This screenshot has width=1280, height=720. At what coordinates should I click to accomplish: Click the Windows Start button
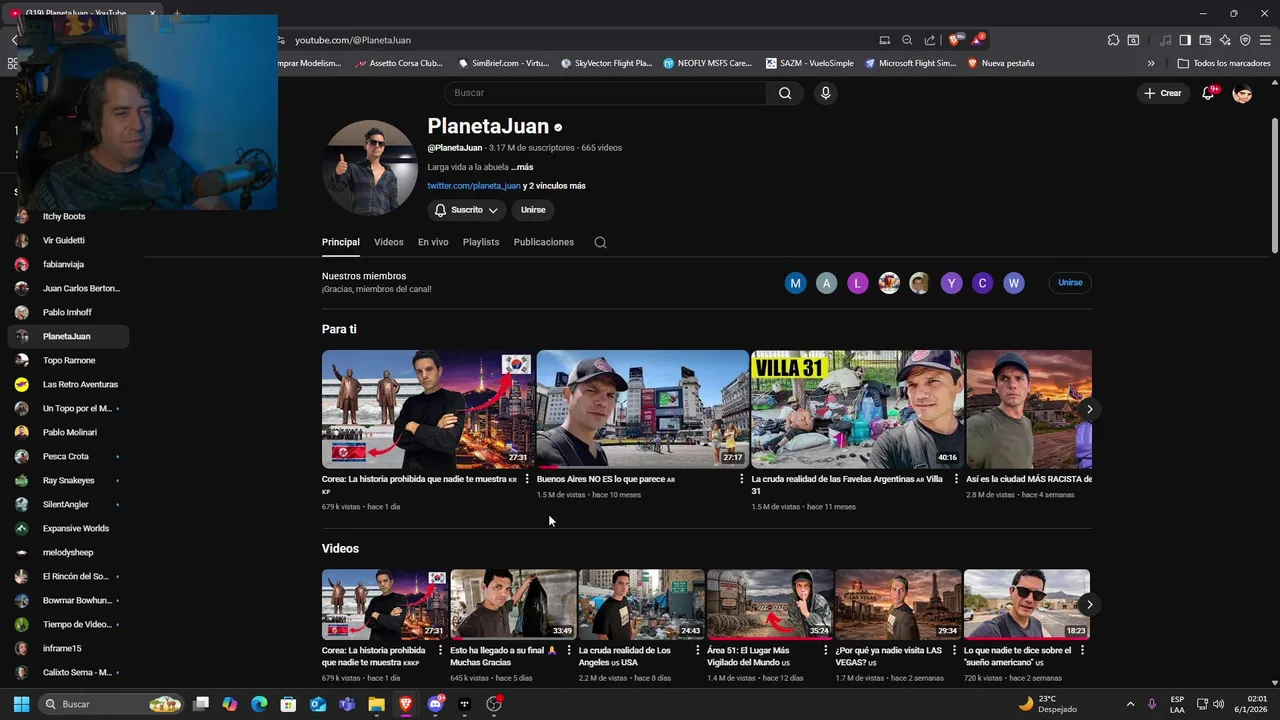21,704
